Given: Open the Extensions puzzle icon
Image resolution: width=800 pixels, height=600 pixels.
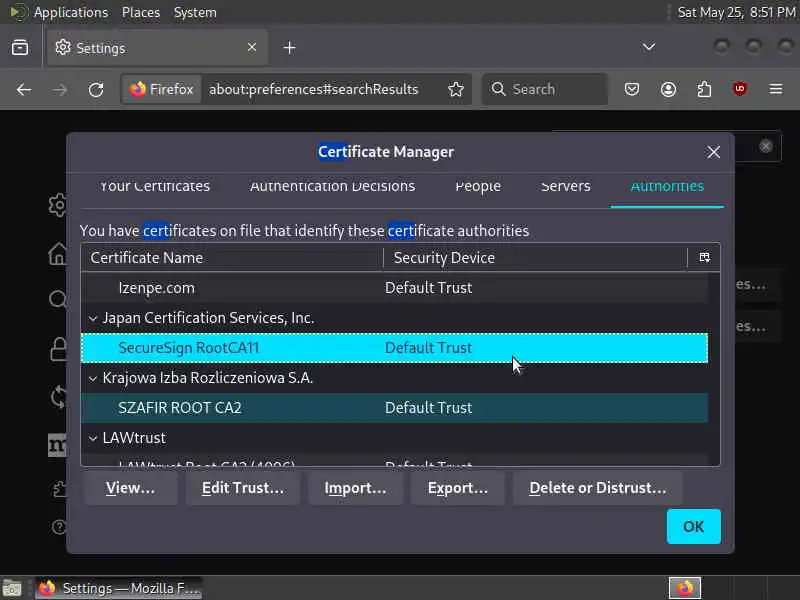Looking at the screenshot, I should point(704,90).
